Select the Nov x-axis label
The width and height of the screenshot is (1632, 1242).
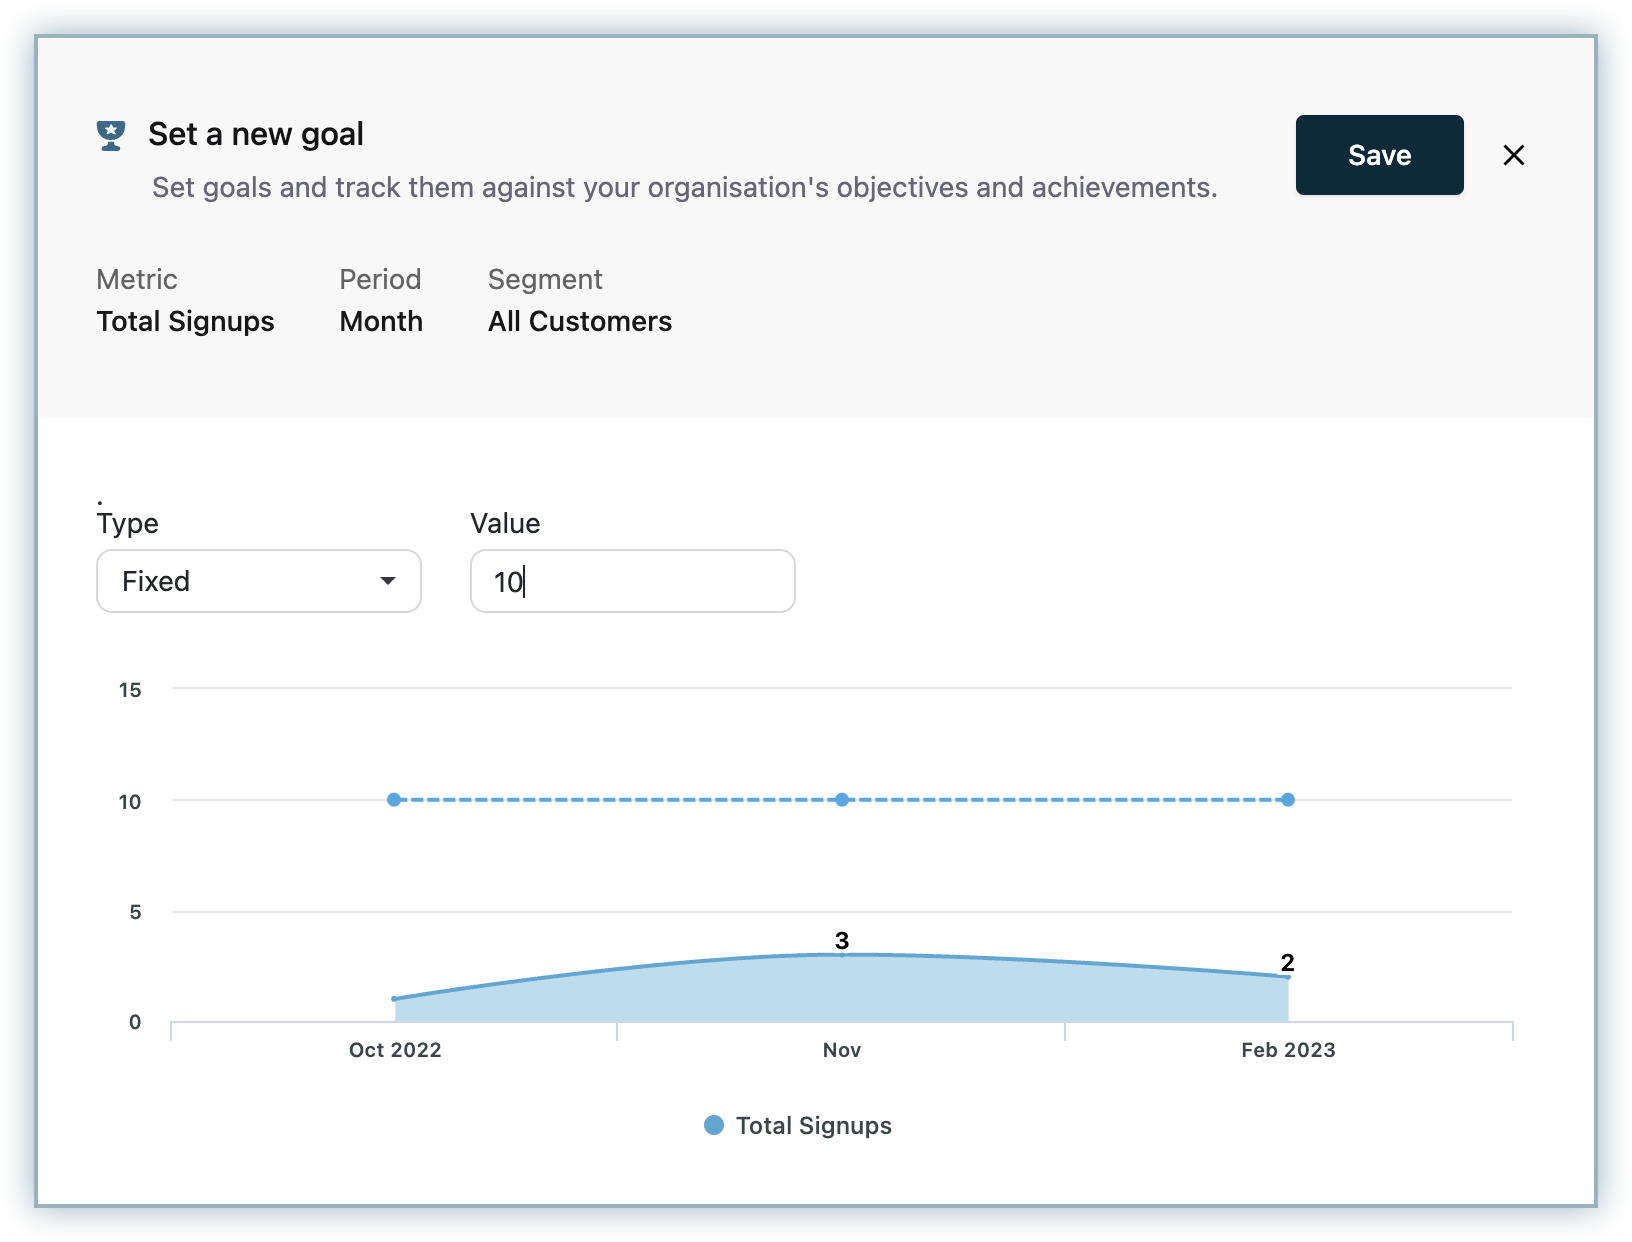tap(842, 1050)
